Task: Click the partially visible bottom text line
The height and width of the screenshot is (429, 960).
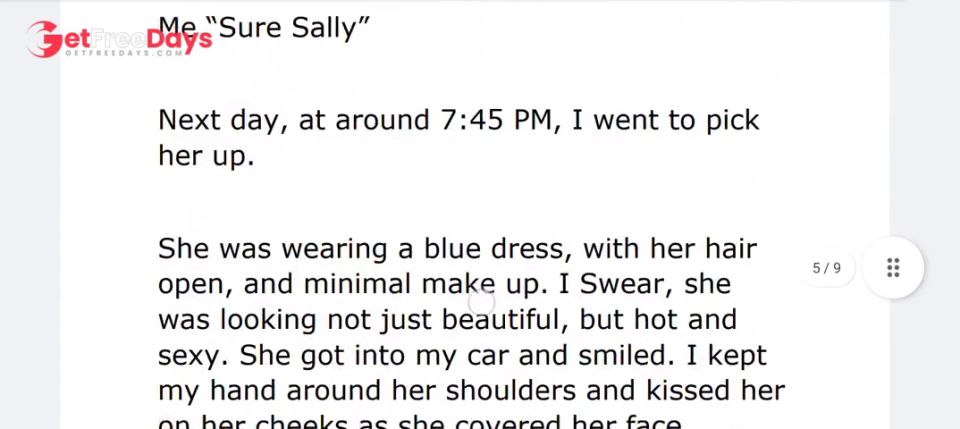Action: coord(420,422)
